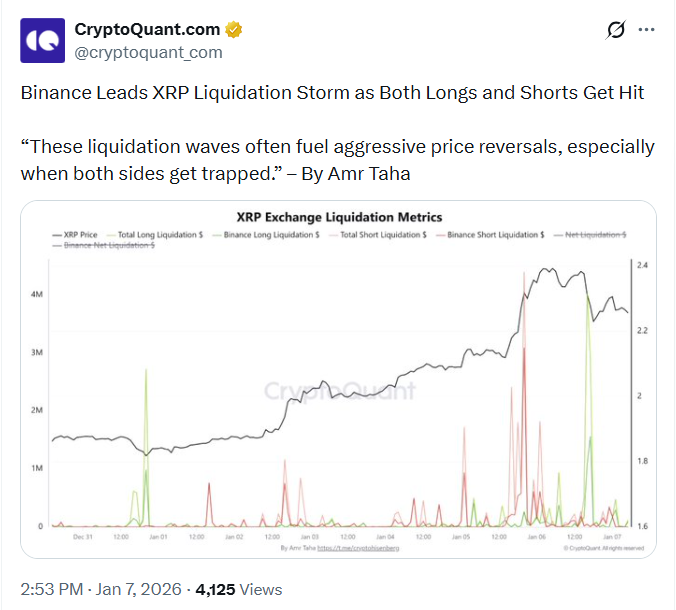Click the gold verified badge
This screenshot has height=610, width=676.
coord(234,30)
